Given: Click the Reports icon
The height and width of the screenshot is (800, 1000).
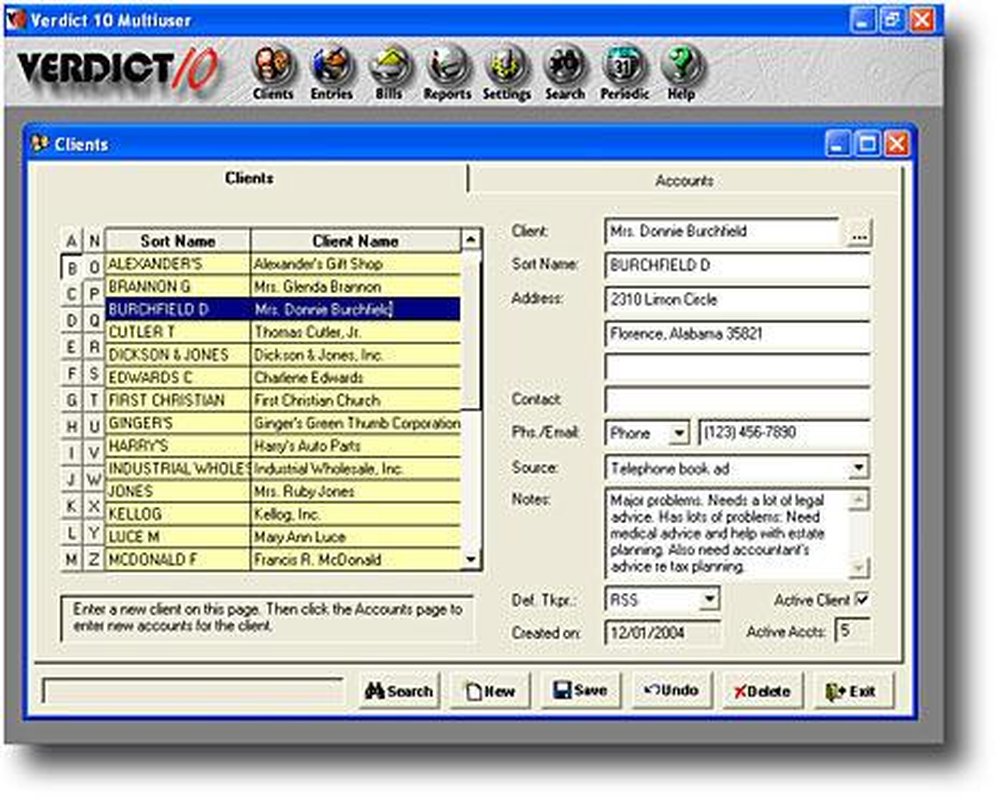Looking at the screenshot, I should [447, 70].
